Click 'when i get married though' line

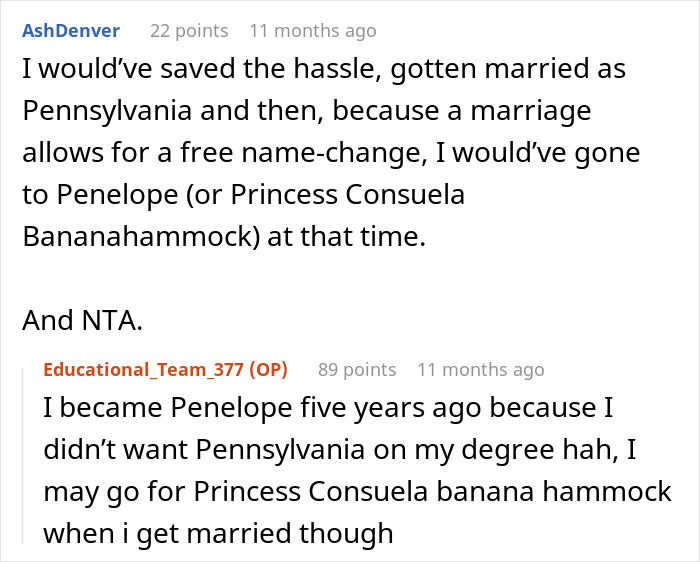(217, 533)
